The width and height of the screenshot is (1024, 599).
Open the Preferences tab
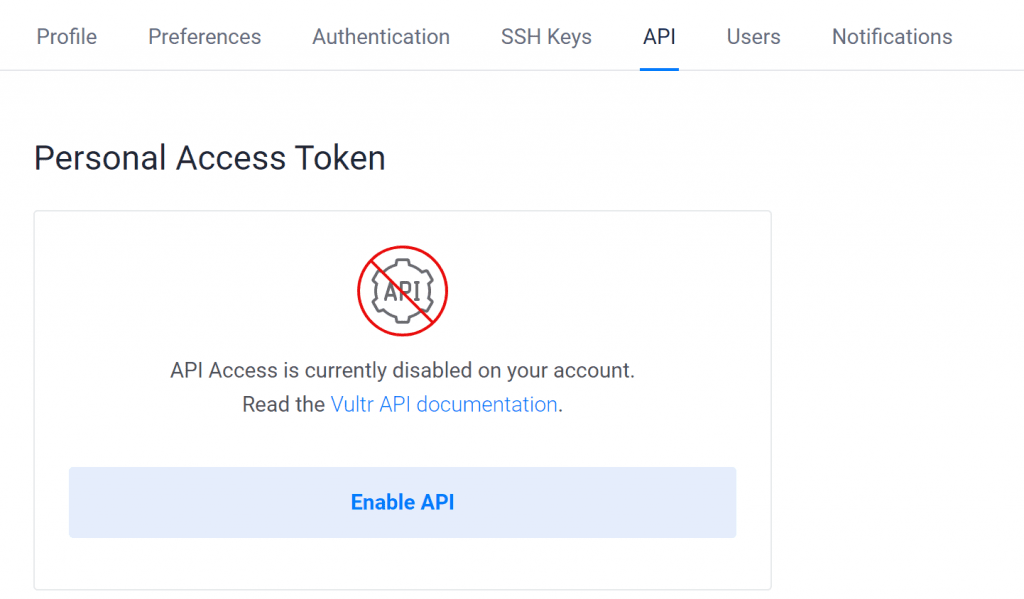pos(204,36)
